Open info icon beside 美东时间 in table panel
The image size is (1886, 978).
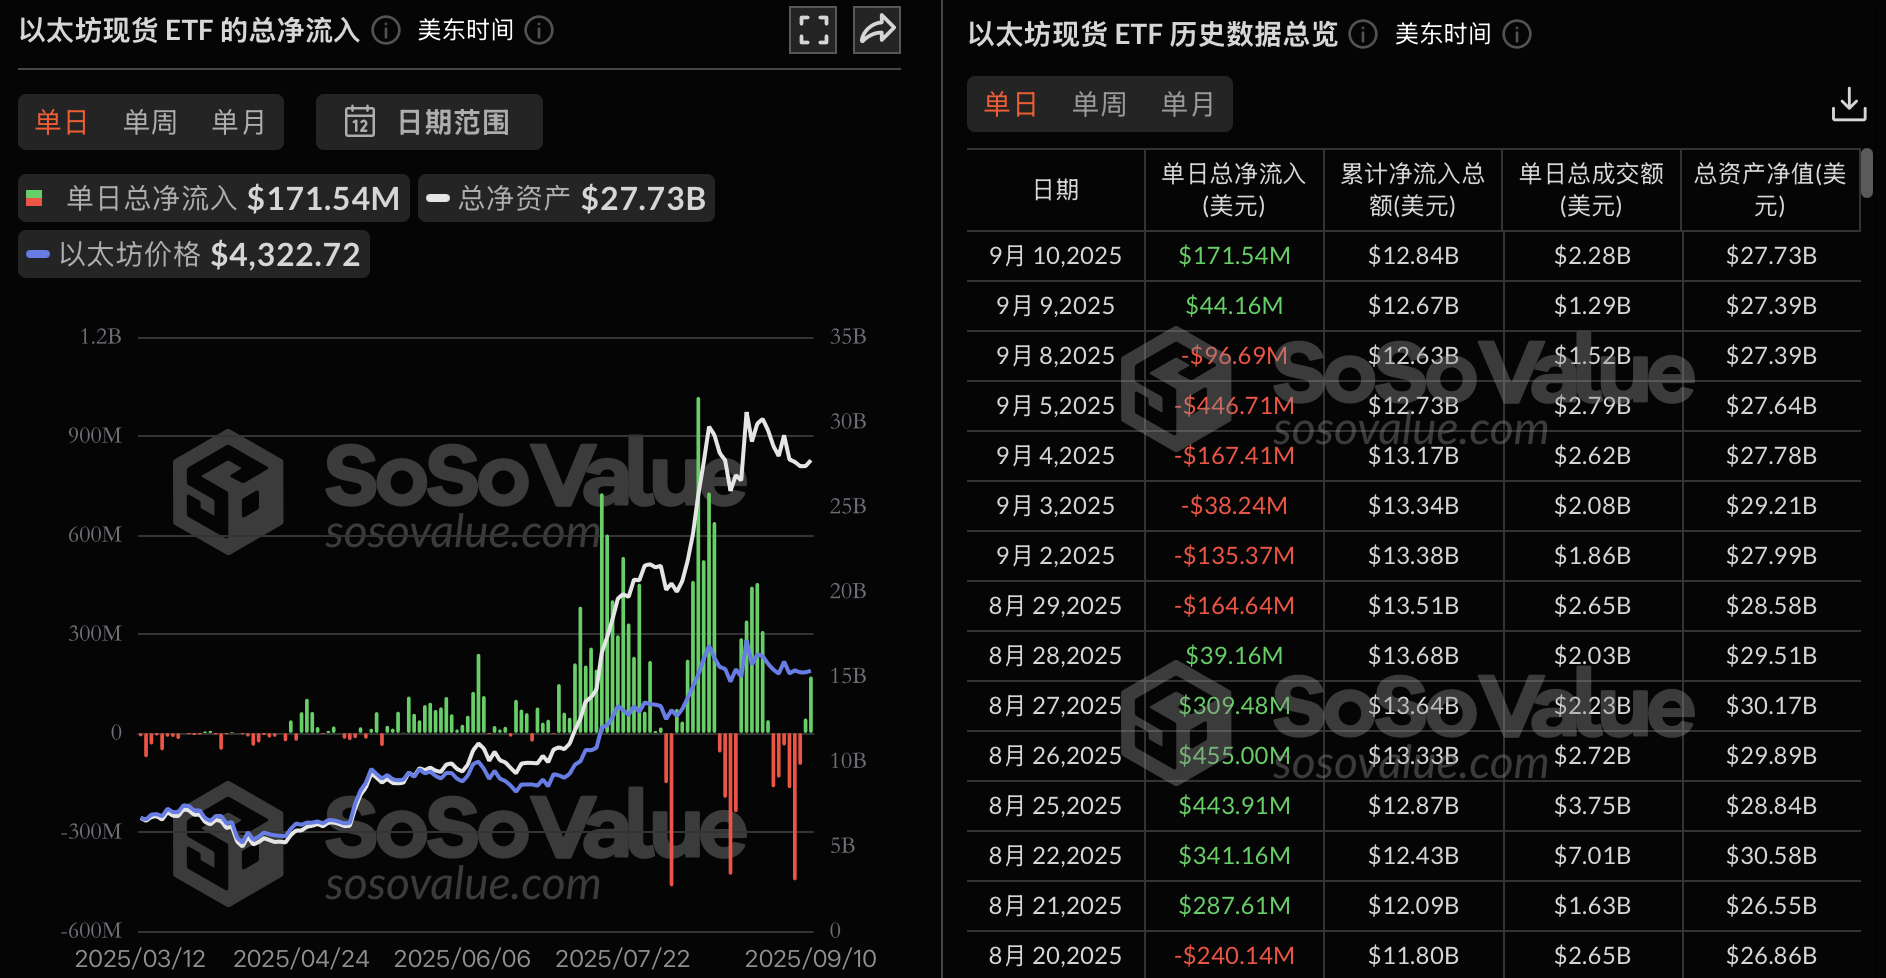click(x=1517, y=34)
